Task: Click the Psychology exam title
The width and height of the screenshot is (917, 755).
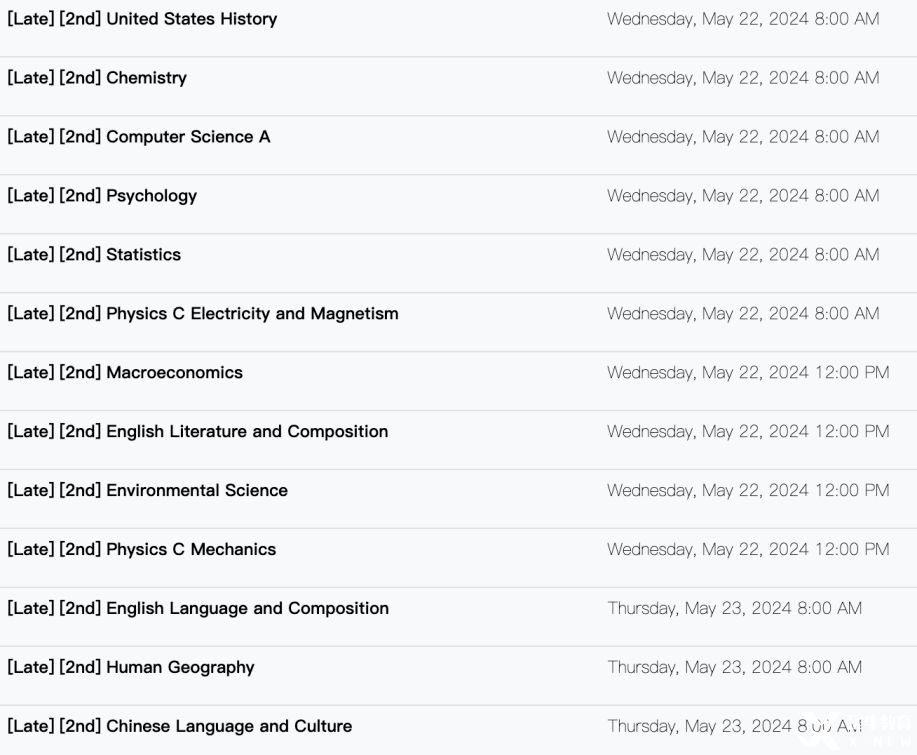Action: (x=102, y=196)
